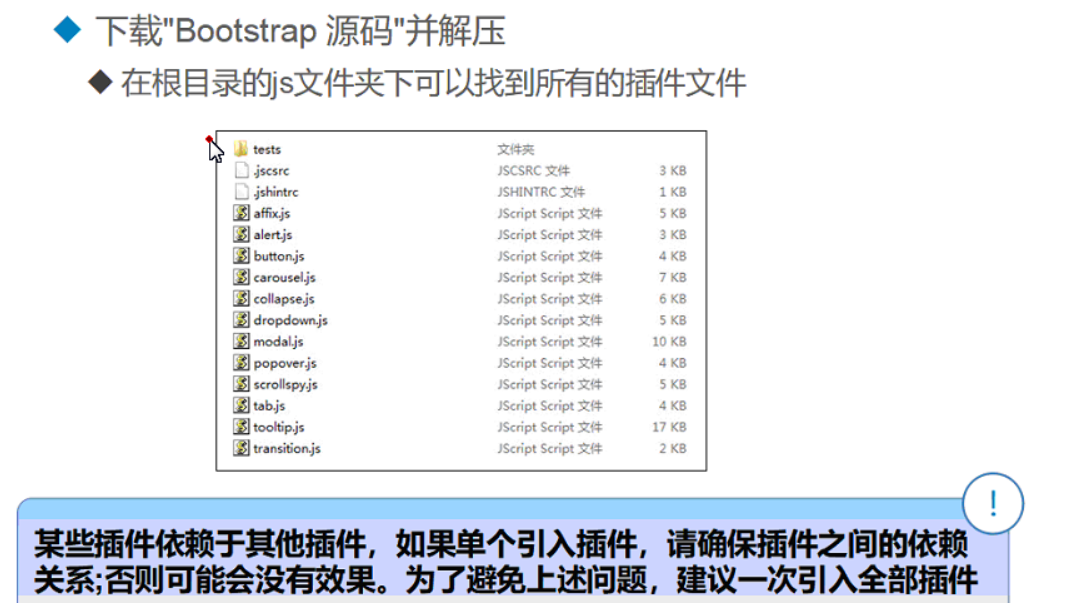This screenshot has height=603, width=1070.
Task: Click the scrollspy.js script icon
Action: [241, 384]
